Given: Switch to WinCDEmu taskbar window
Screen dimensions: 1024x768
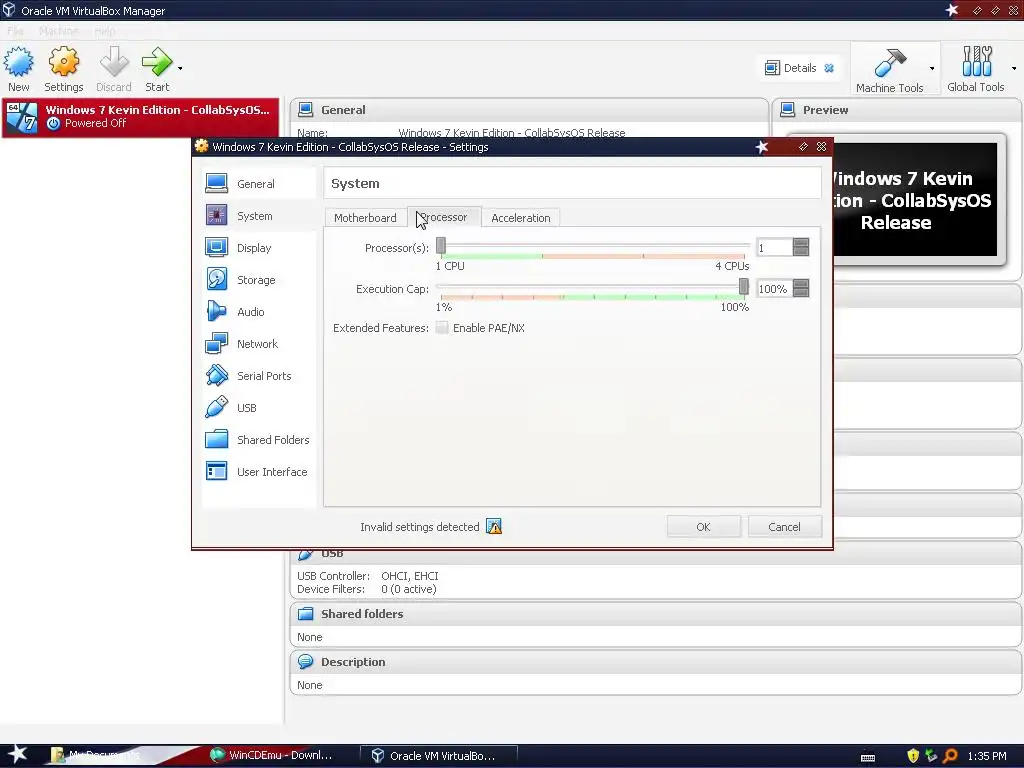Looking at the screenshot, I should [x=272, y=755].
